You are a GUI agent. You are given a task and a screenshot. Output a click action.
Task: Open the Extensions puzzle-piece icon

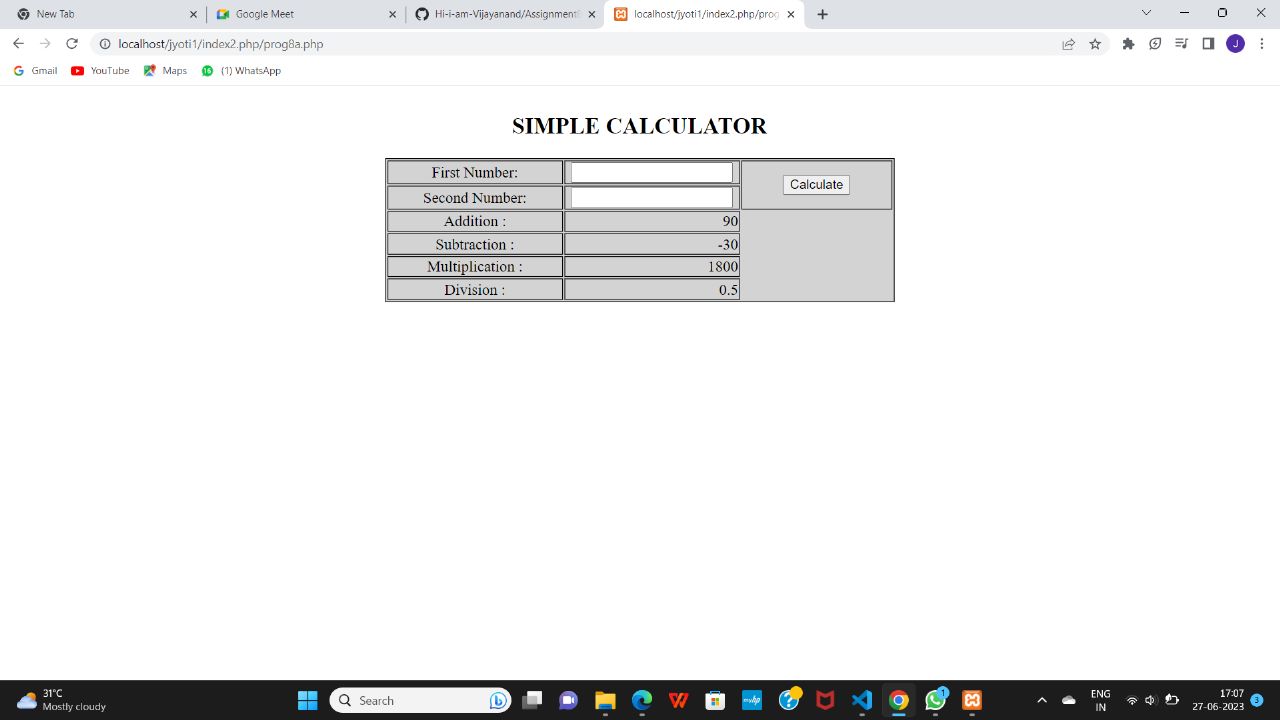click(x=1128, y=44)
